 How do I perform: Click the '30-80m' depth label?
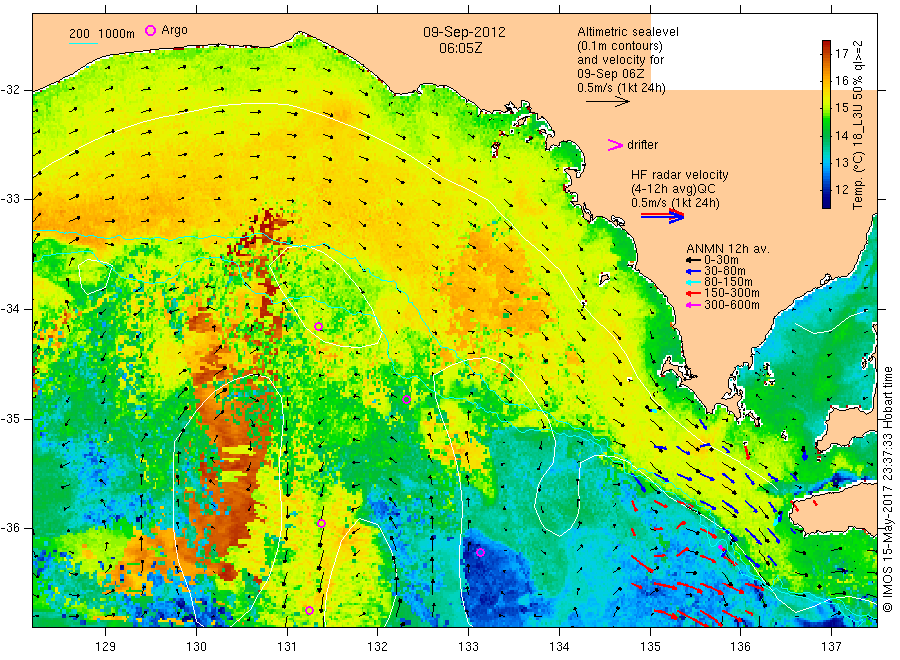[725, 271]
